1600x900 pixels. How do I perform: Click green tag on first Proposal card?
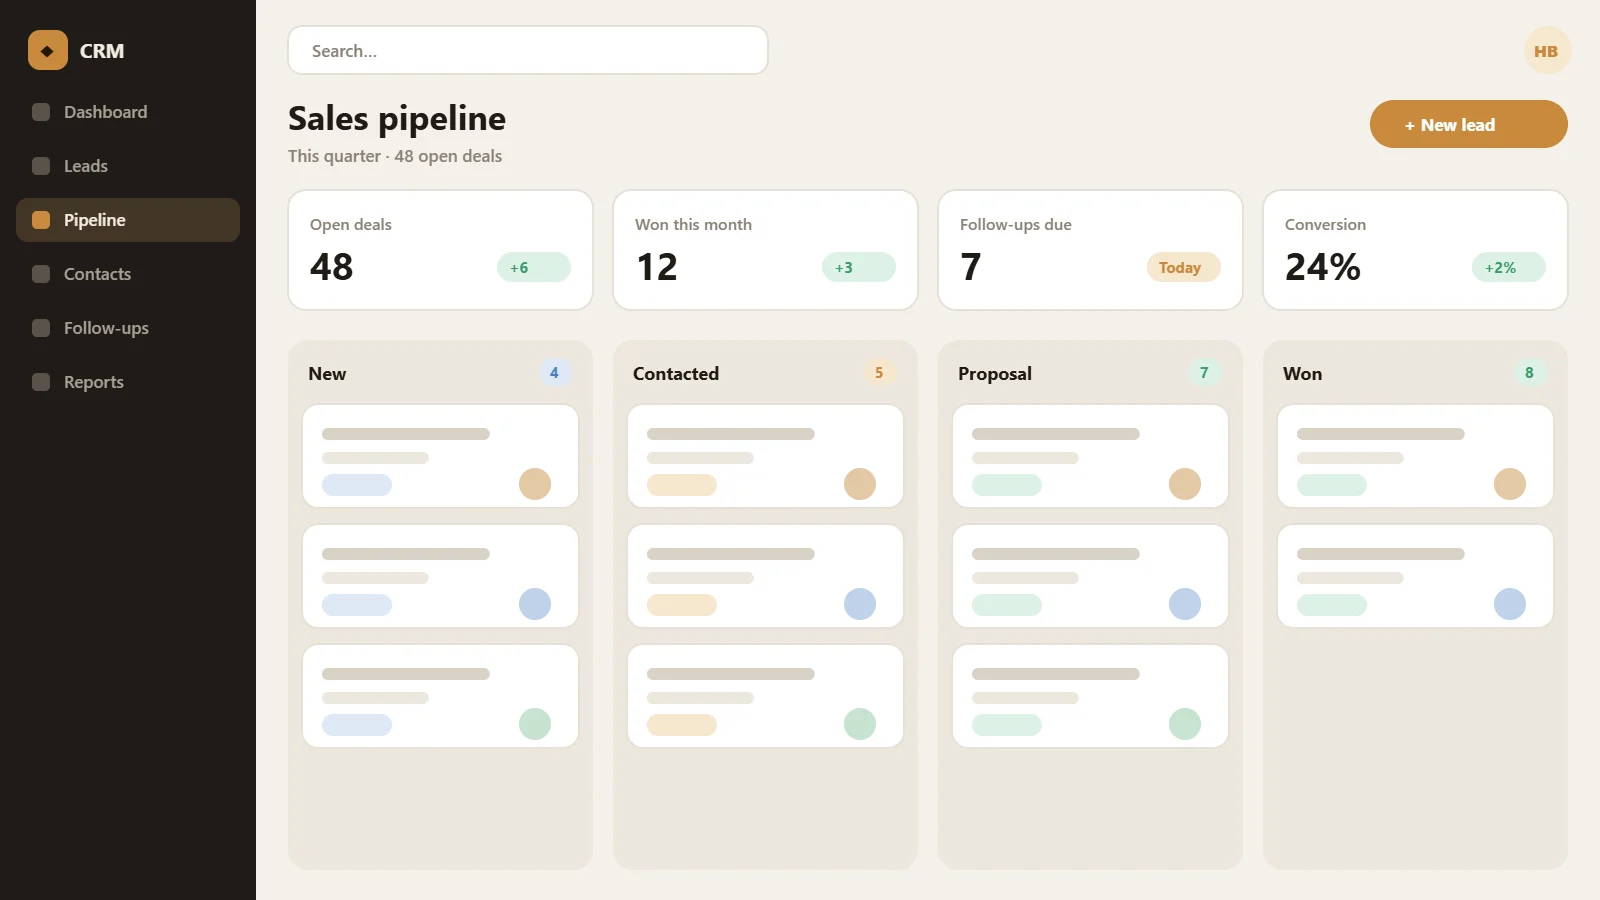click(x=1007, y=485)
